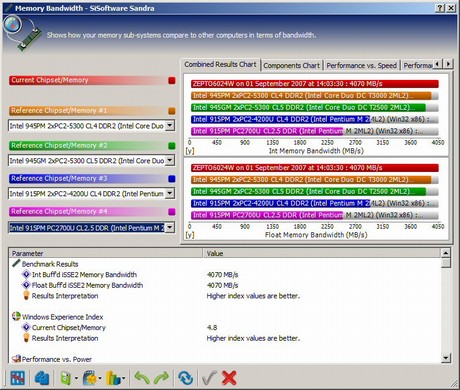Click the red X cancel icon
The image size is (460, 390).
click(x=229, y=378)
